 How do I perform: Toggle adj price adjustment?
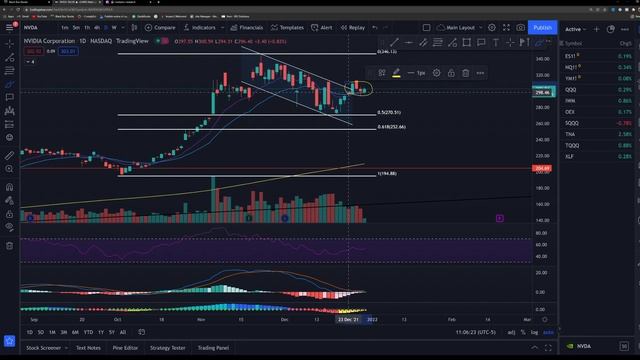tap(511, 332)
